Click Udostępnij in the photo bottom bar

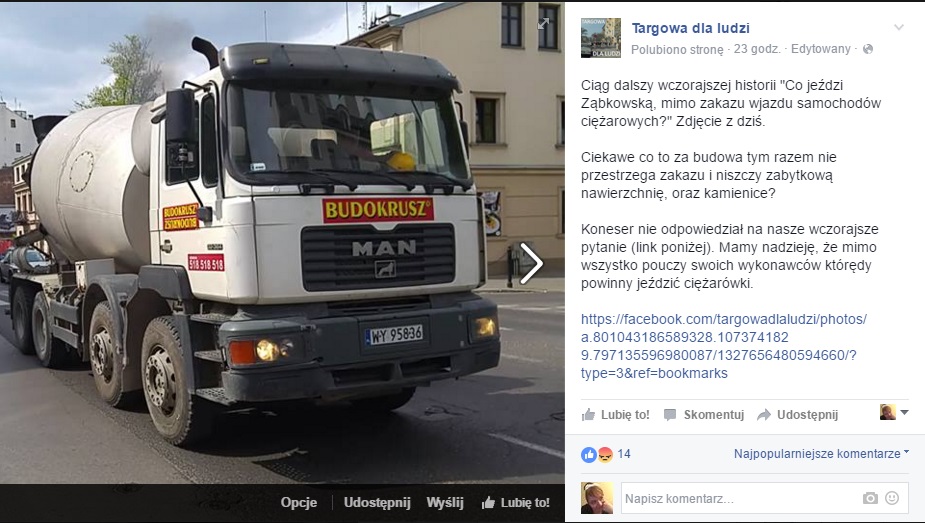coord(377,503)
